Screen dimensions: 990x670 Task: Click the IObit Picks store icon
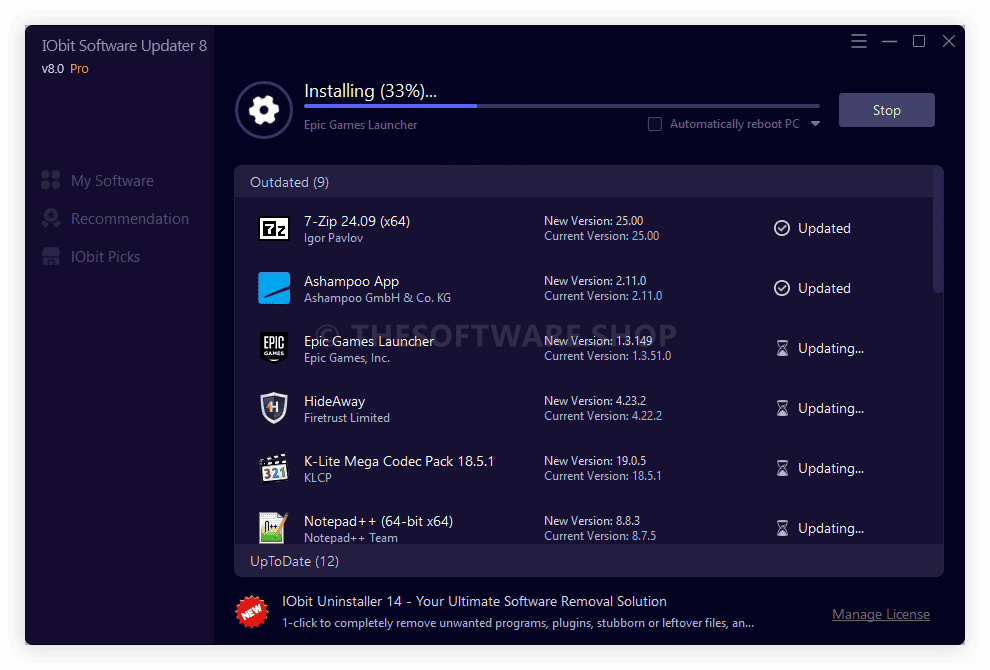[51, 256]
